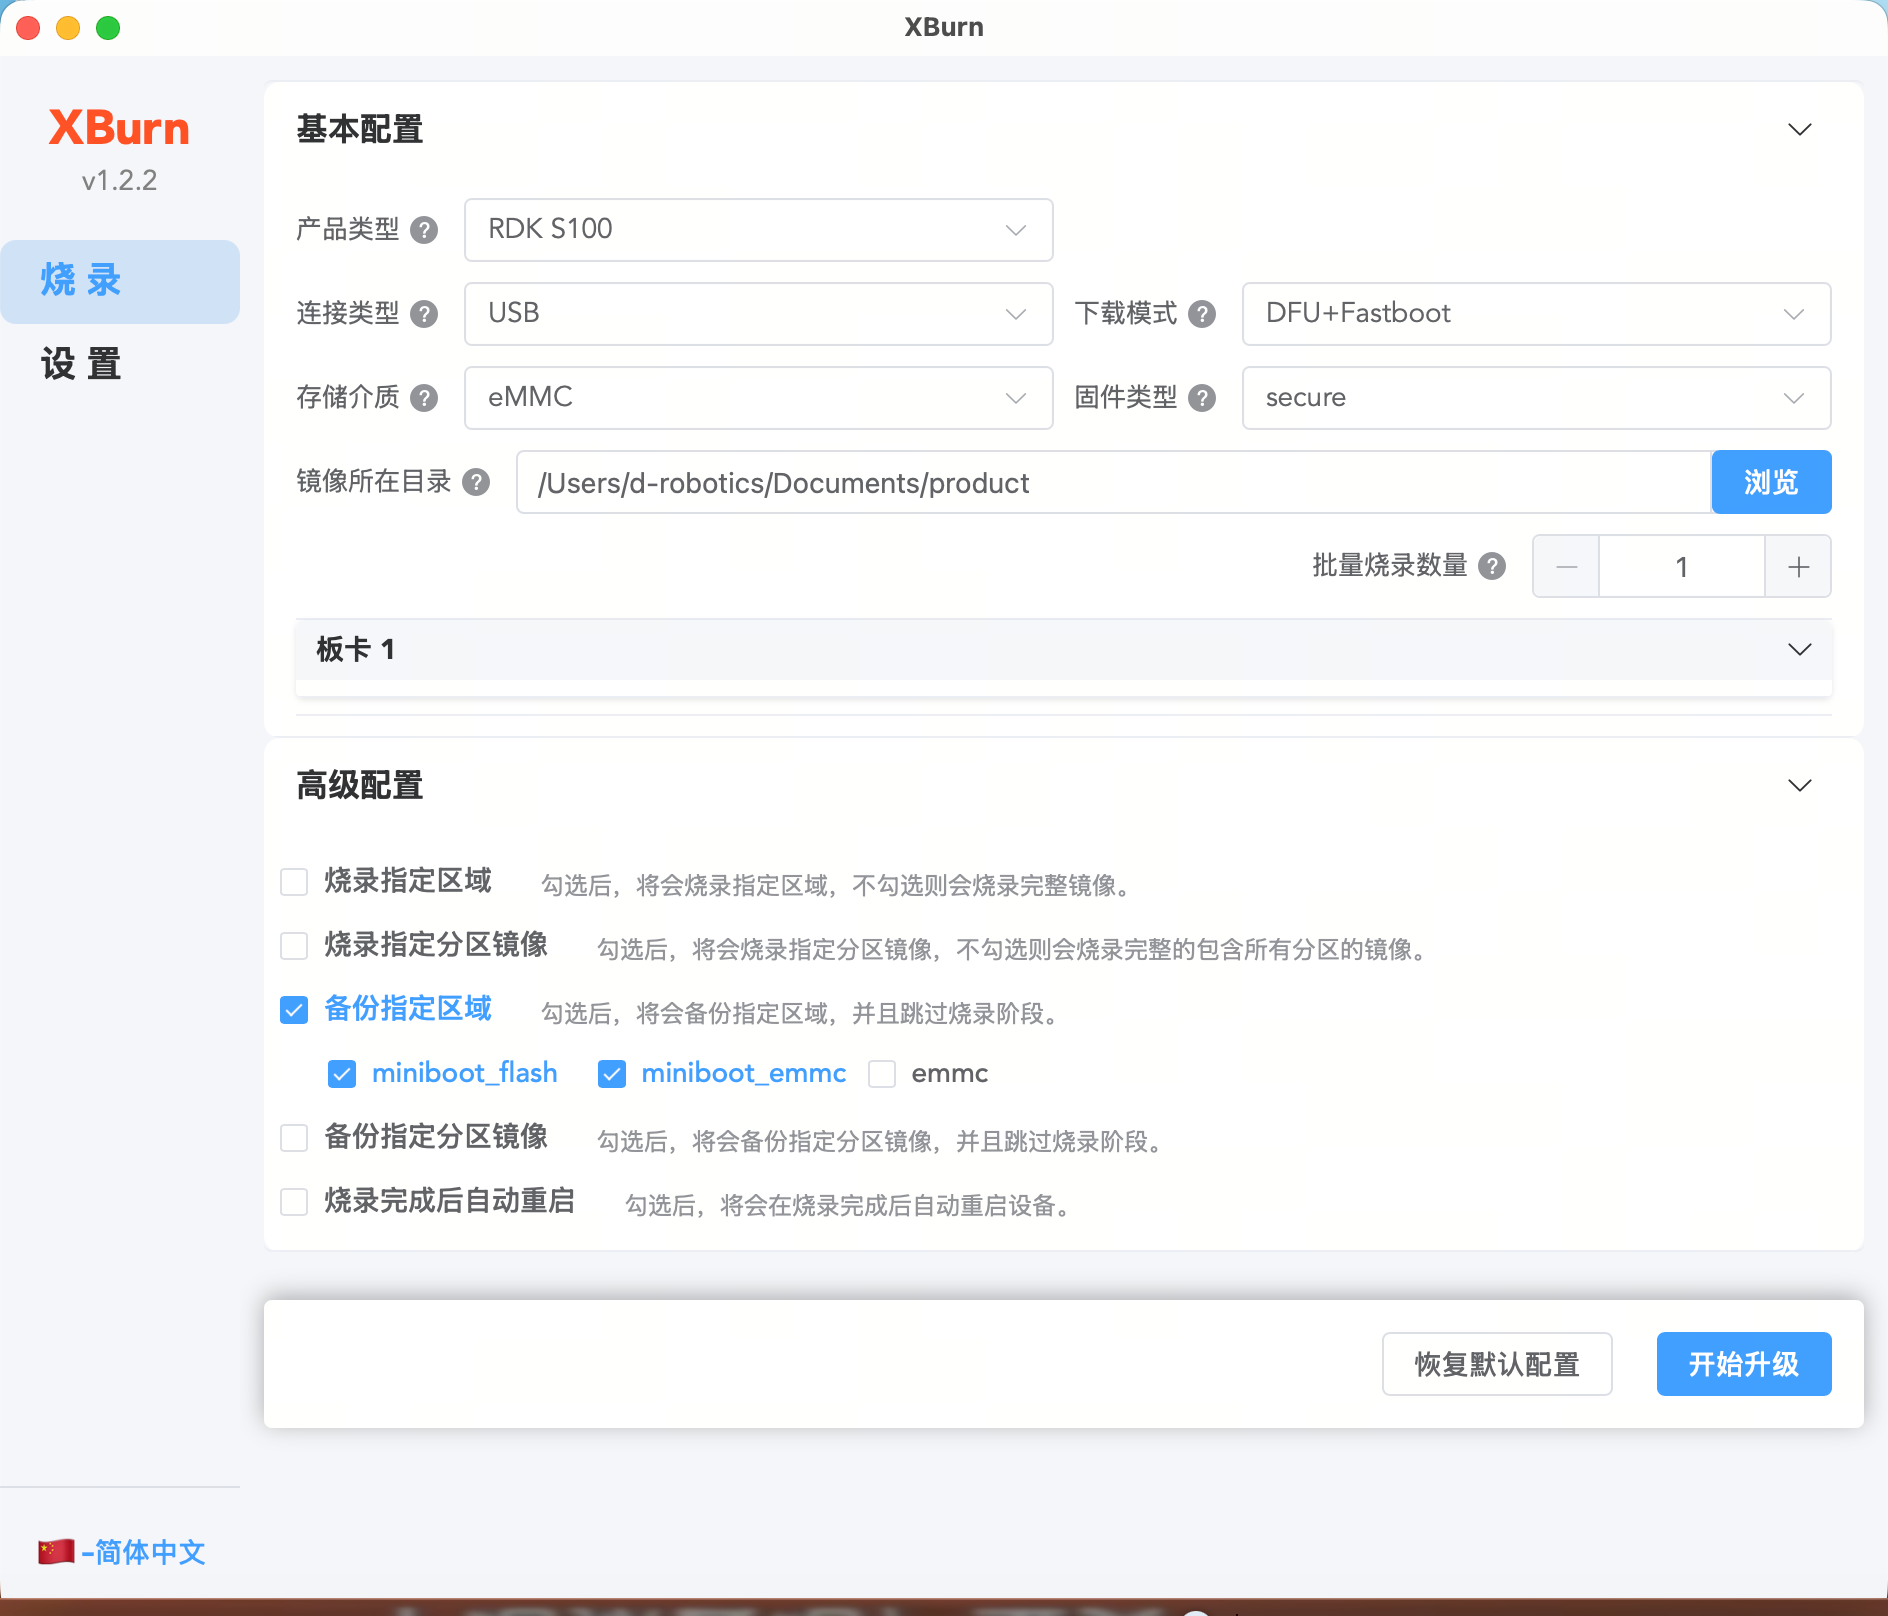This screenshot has height=1616, width=1888.
Task: Enable the 烧录指定区域 checkbox
Action: tap(294, 882)
